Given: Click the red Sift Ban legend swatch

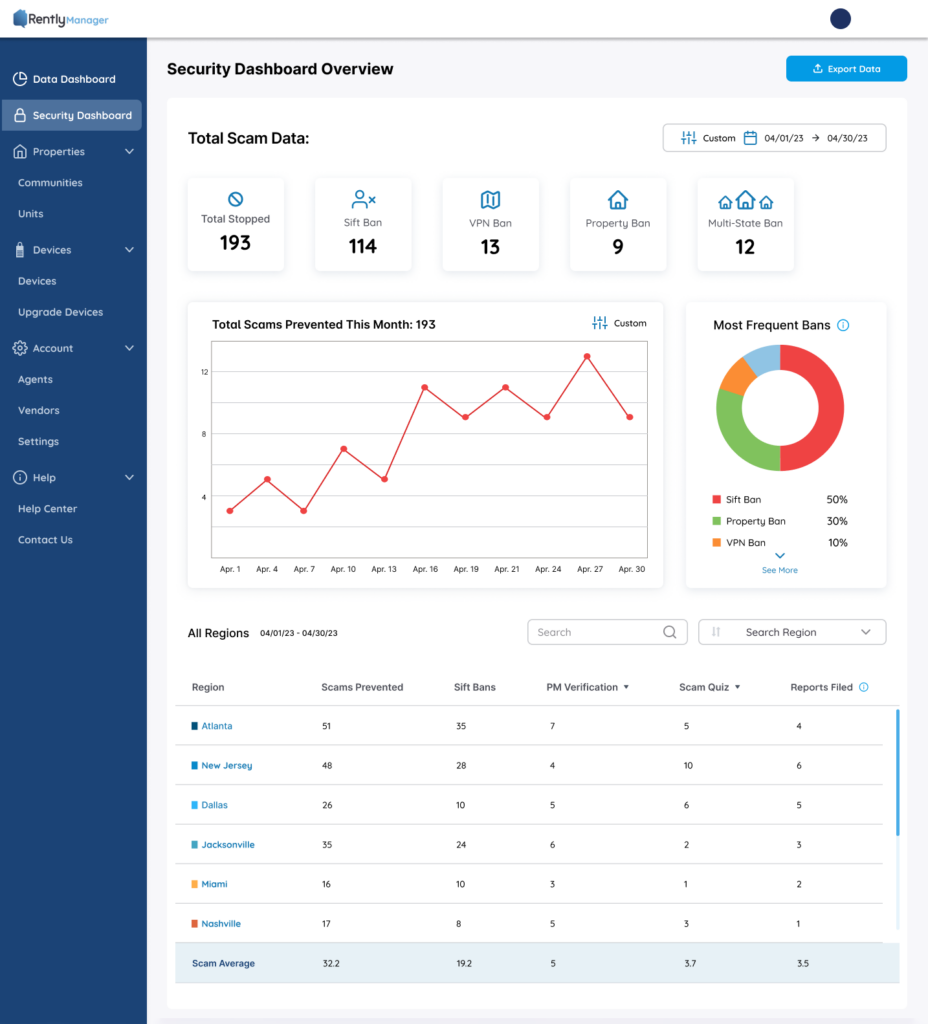Looking at the screenshot, I should point(716,500).
